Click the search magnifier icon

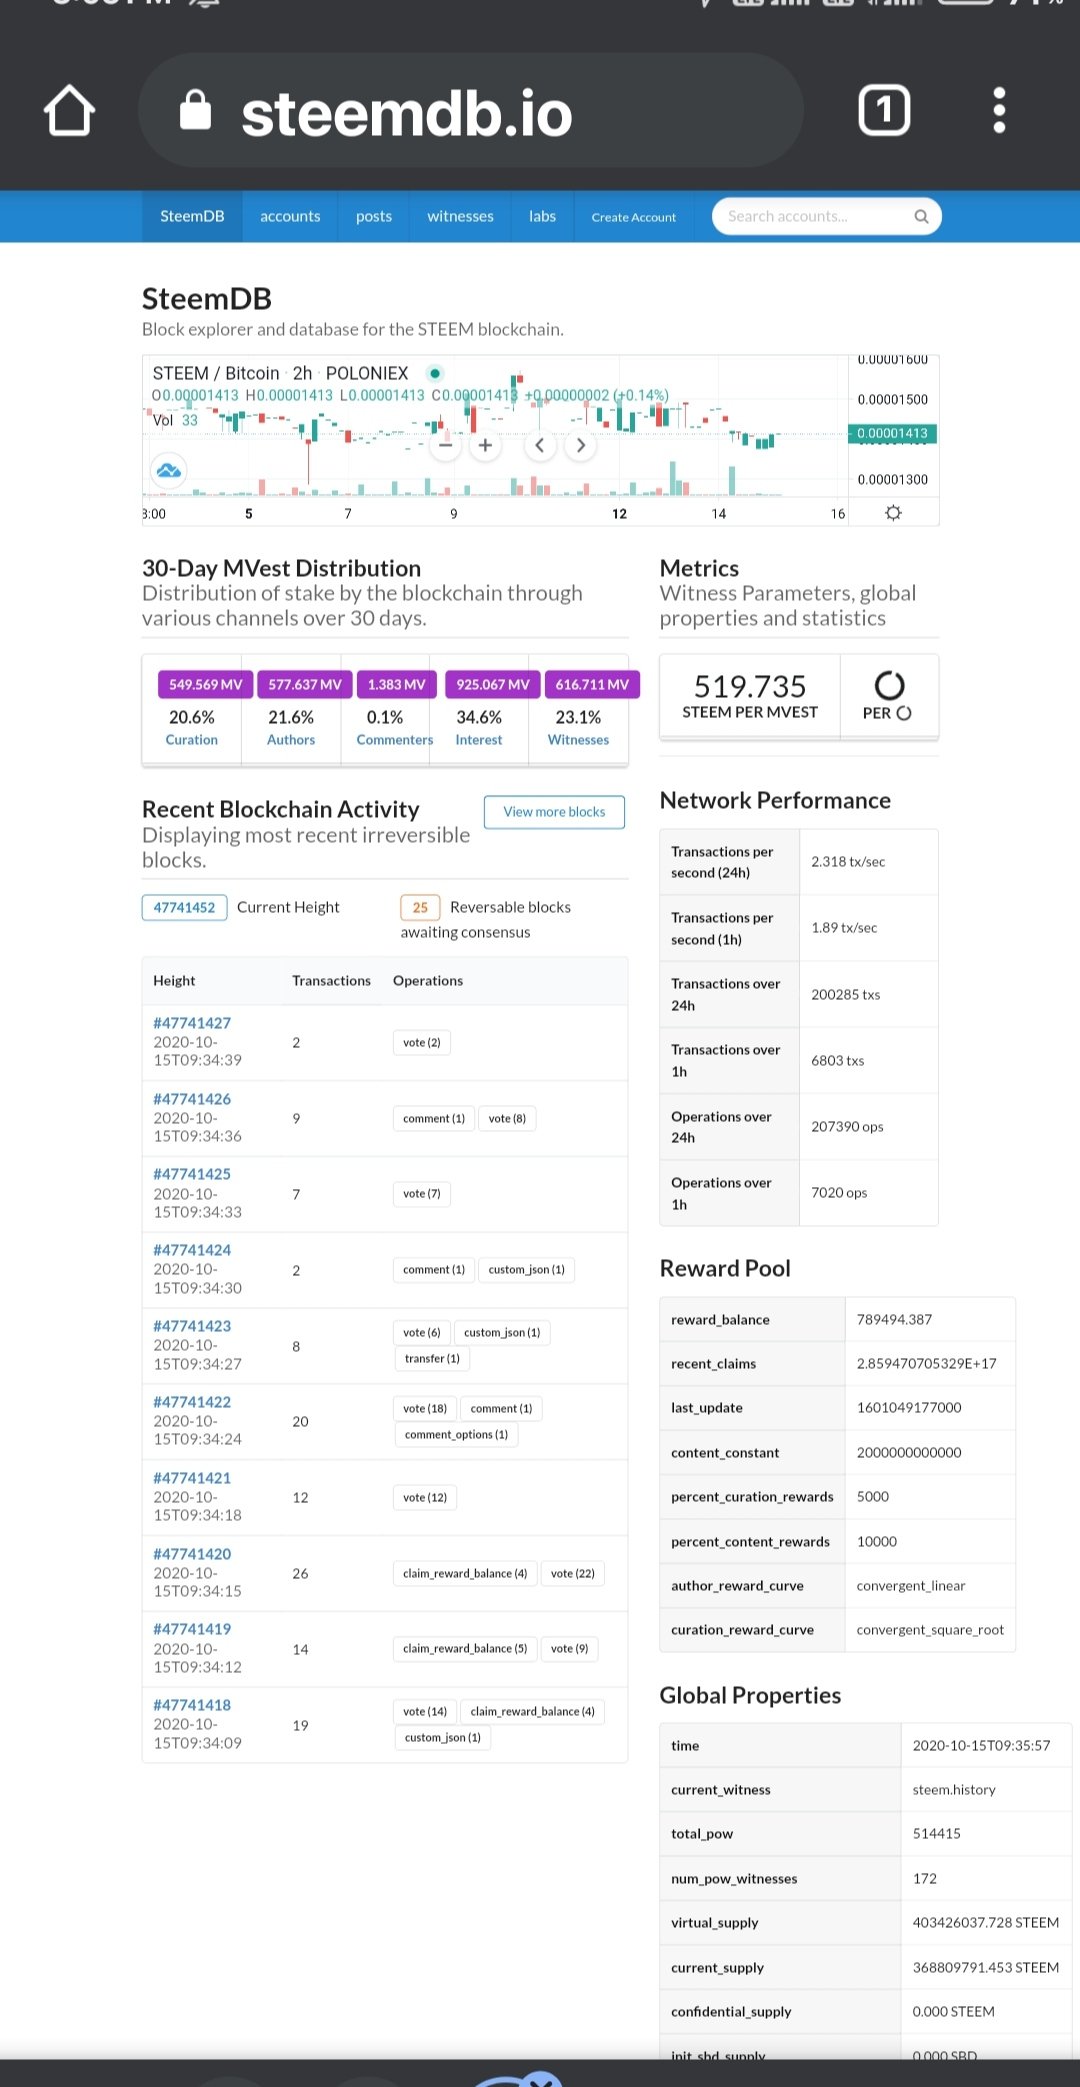point(921,216)
